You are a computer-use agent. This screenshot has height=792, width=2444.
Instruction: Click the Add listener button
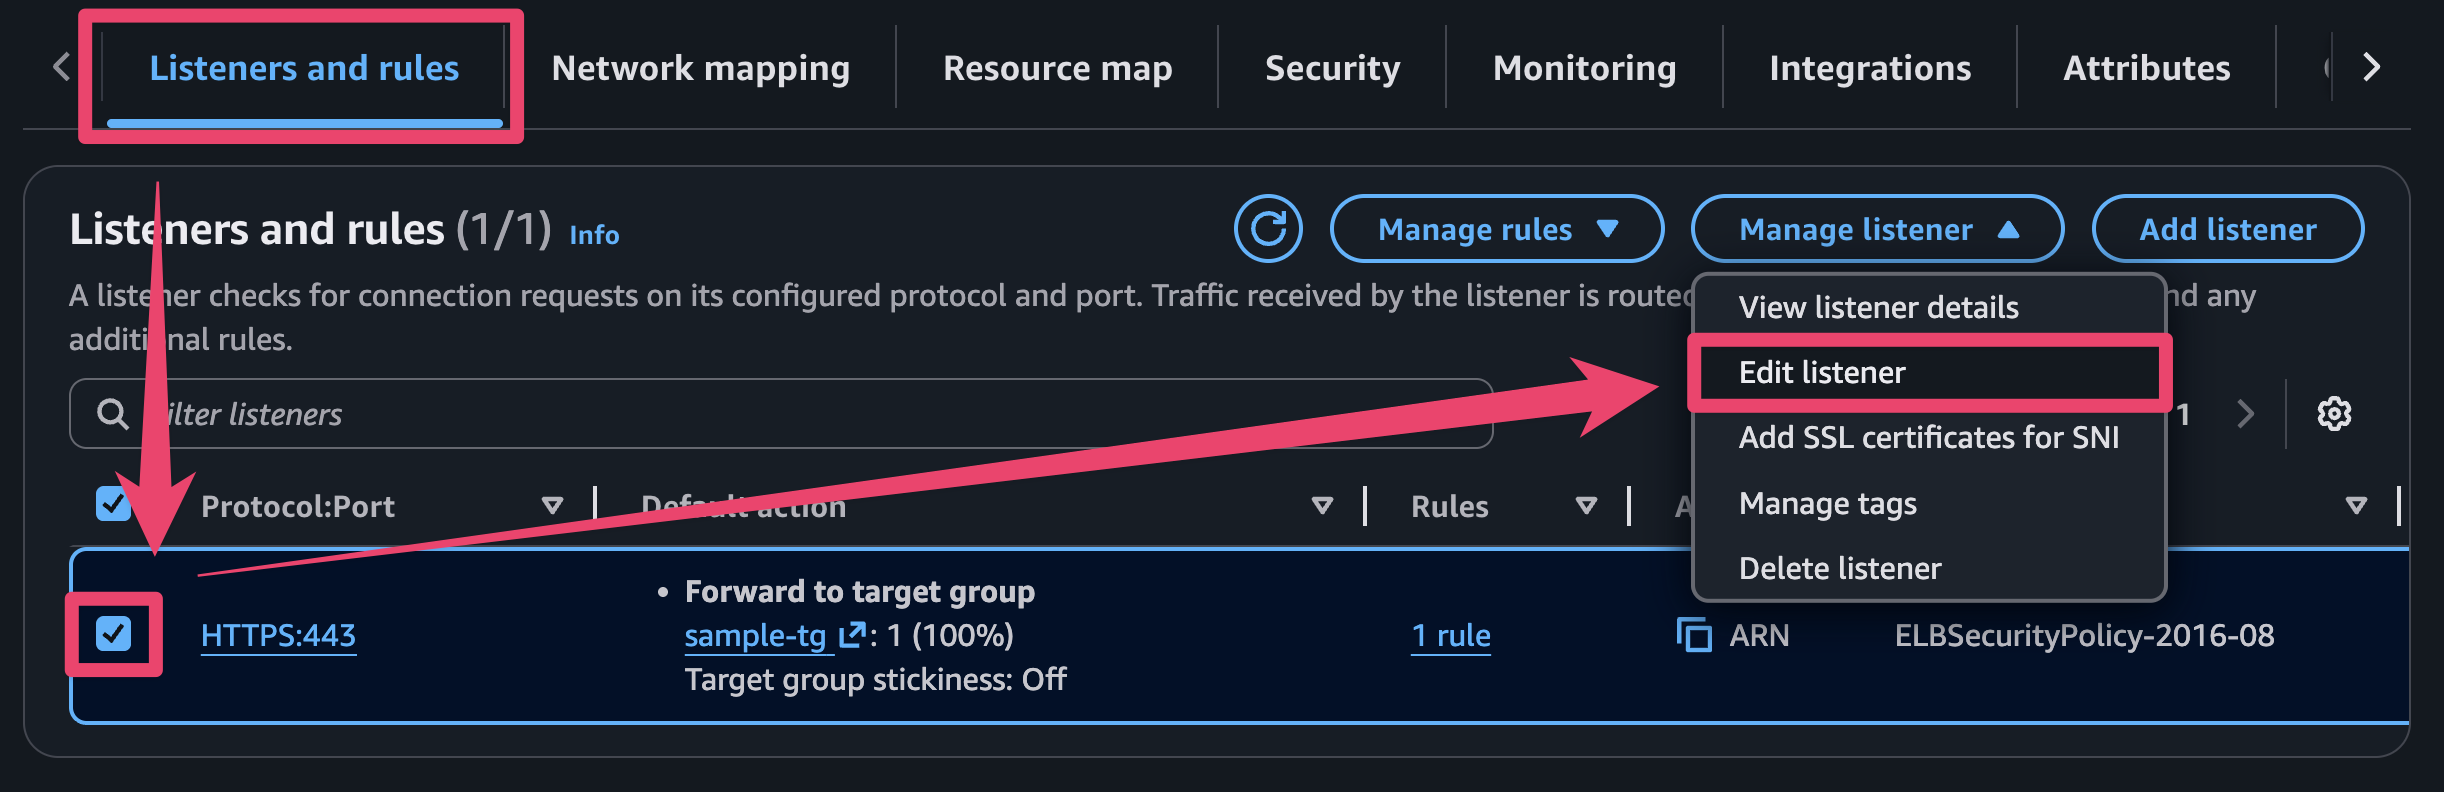click(2227, 229)
